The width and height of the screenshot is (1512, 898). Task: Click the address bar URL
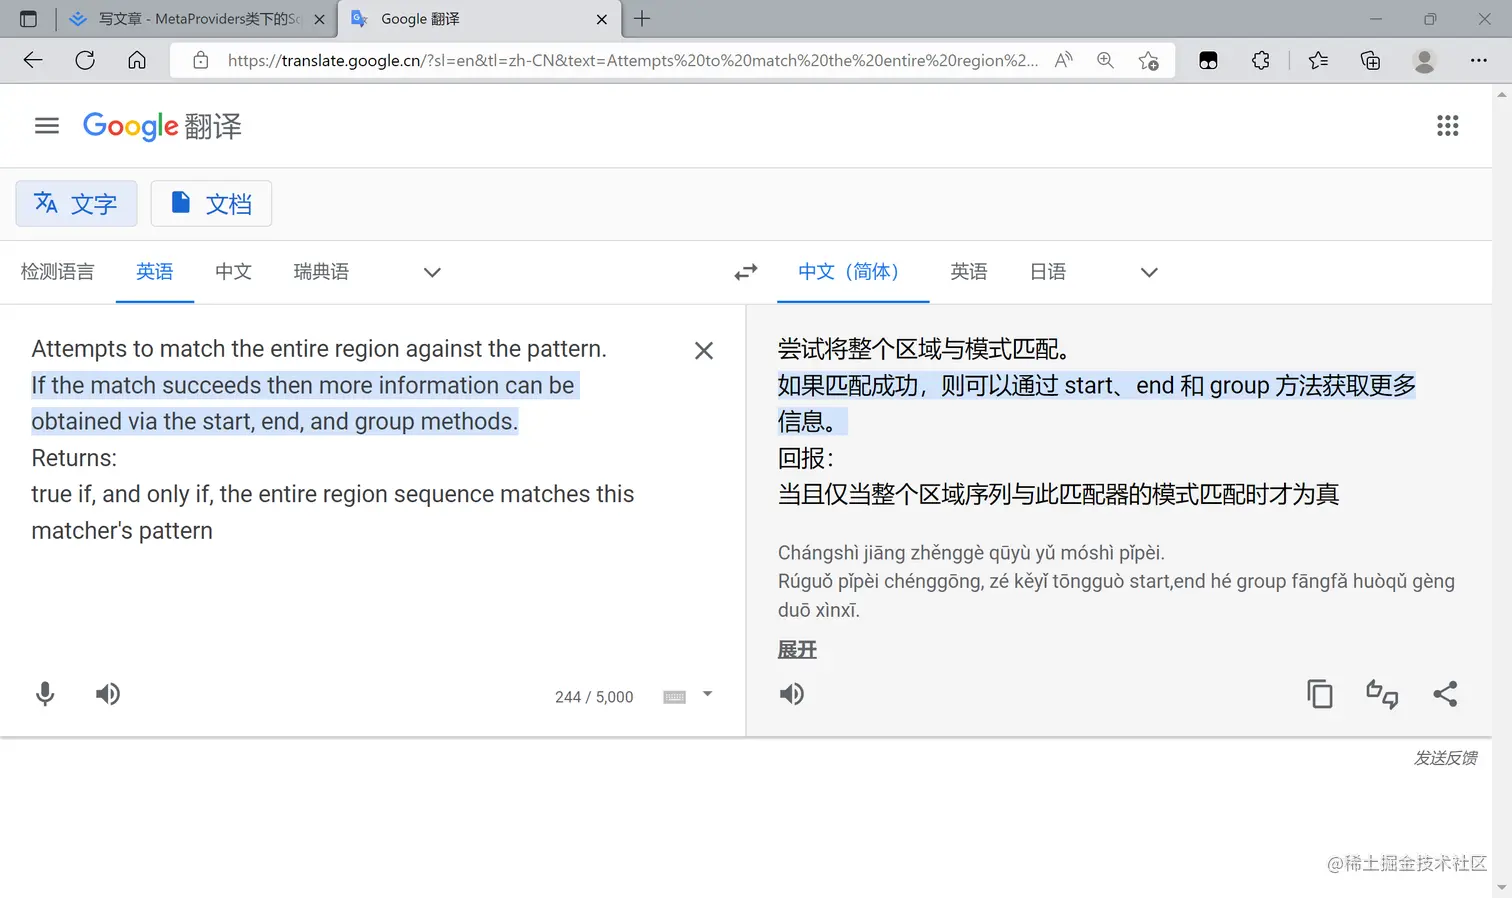(x=632, y=60)
